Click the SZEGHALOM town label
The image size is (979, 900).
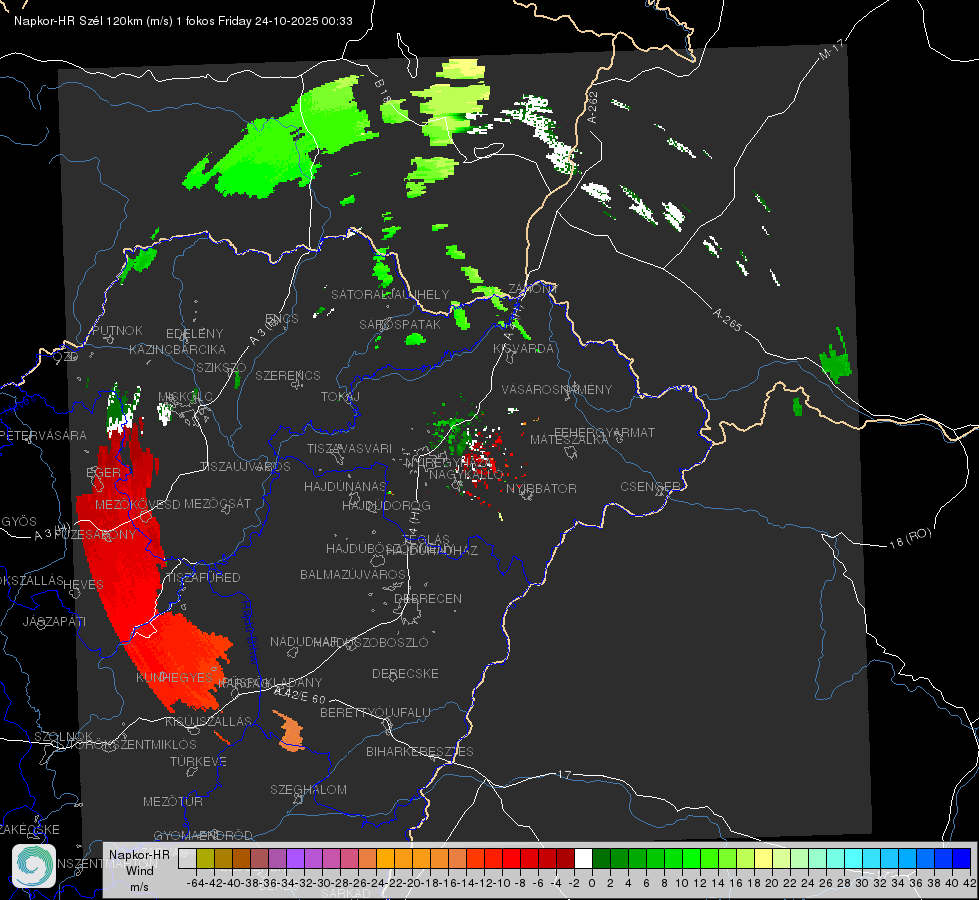(x=308, y=789)
